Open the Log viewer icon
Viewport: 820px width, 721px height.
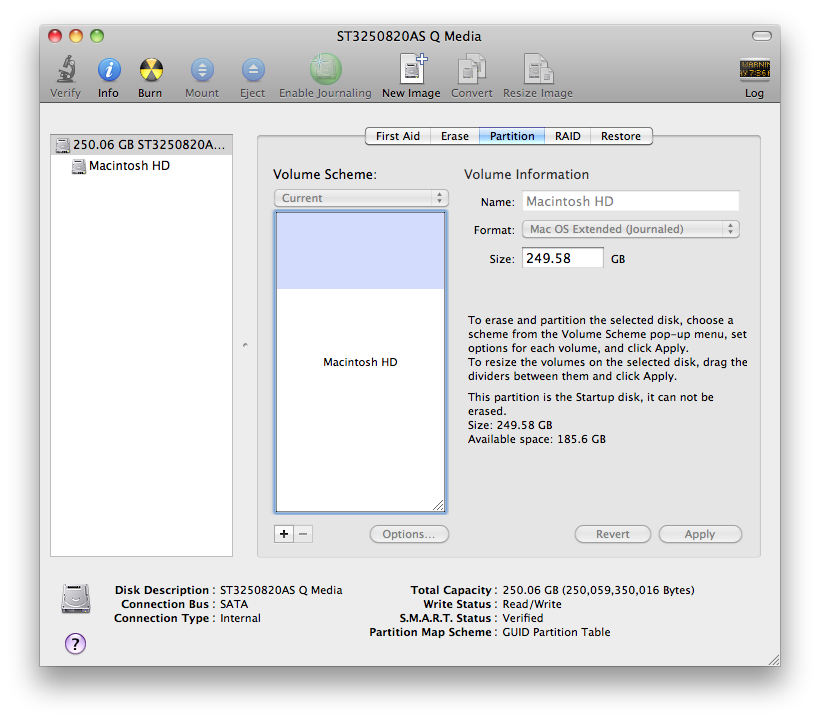pyautogui.click(x=754, y=69)
